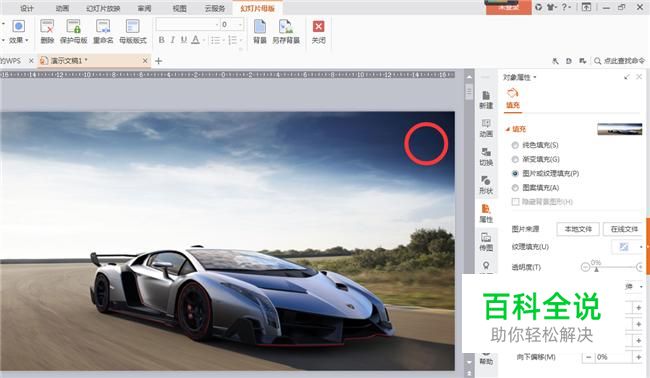Screen dimensions: 650x378
Task: Click the orange login button in title bar
Action: pyautogui.click(x=508, y=7)
